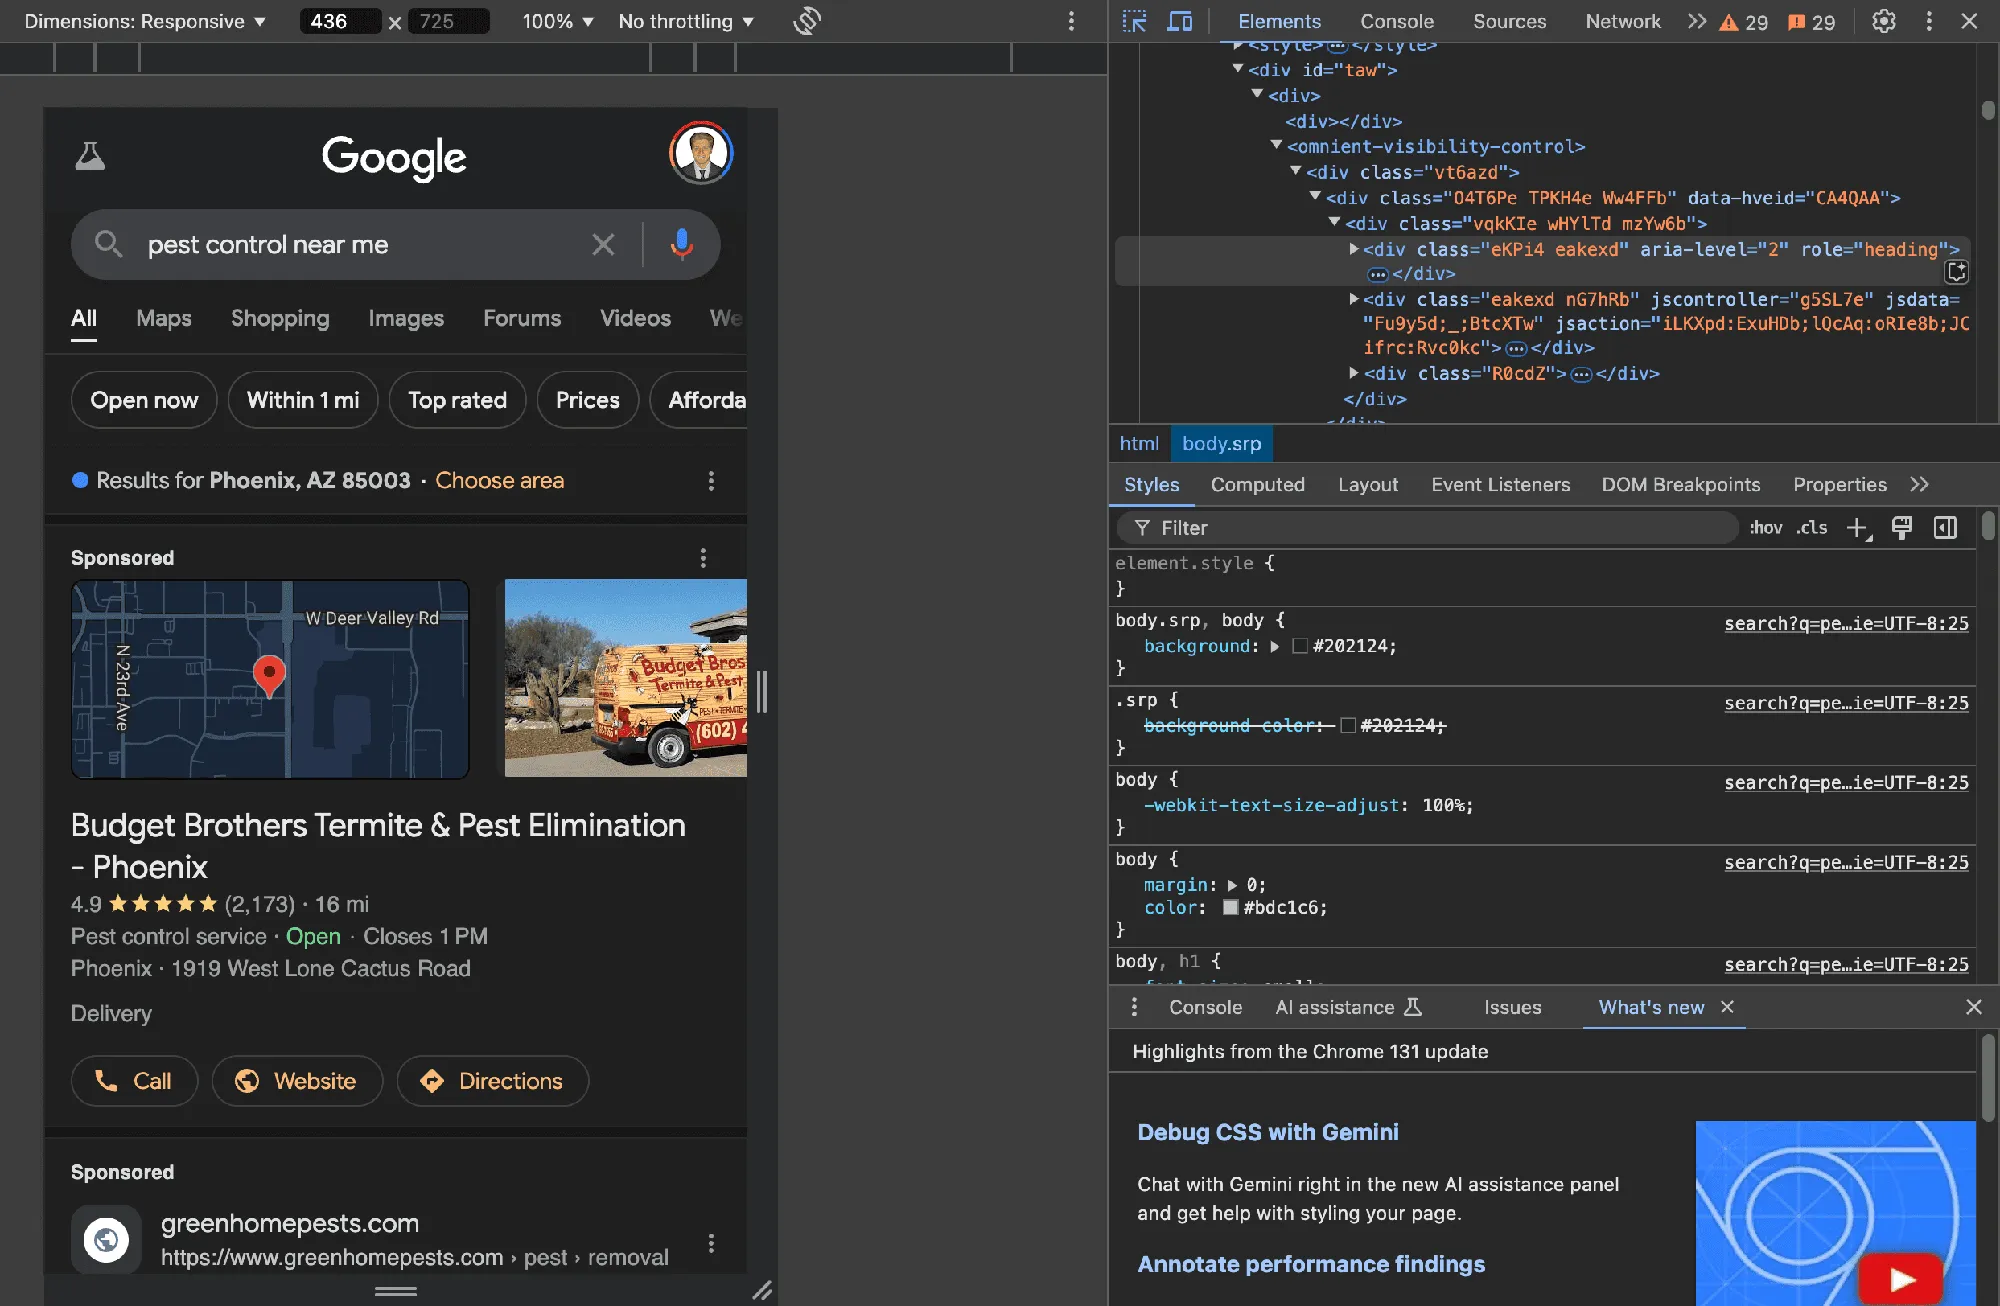Click the Styles Filter input field
This screenshot has width=2000, height=1306.
point(1428,528)
